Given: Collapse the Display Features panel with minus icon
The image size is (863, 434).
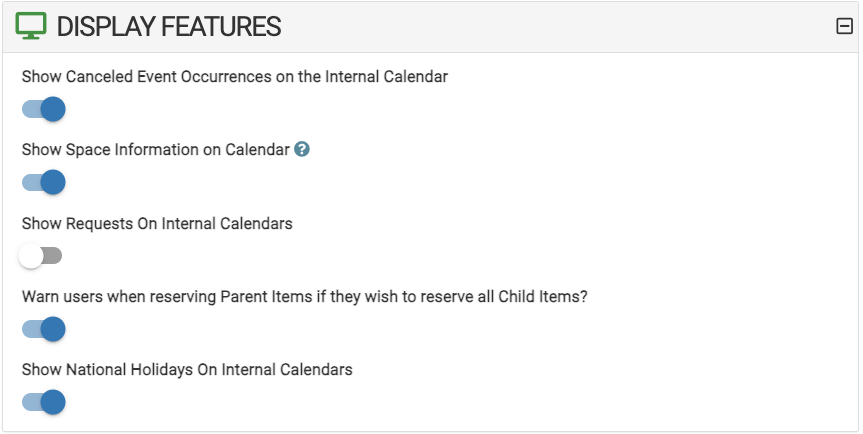Looking at the screenshot, I should [x=844, y=26].
